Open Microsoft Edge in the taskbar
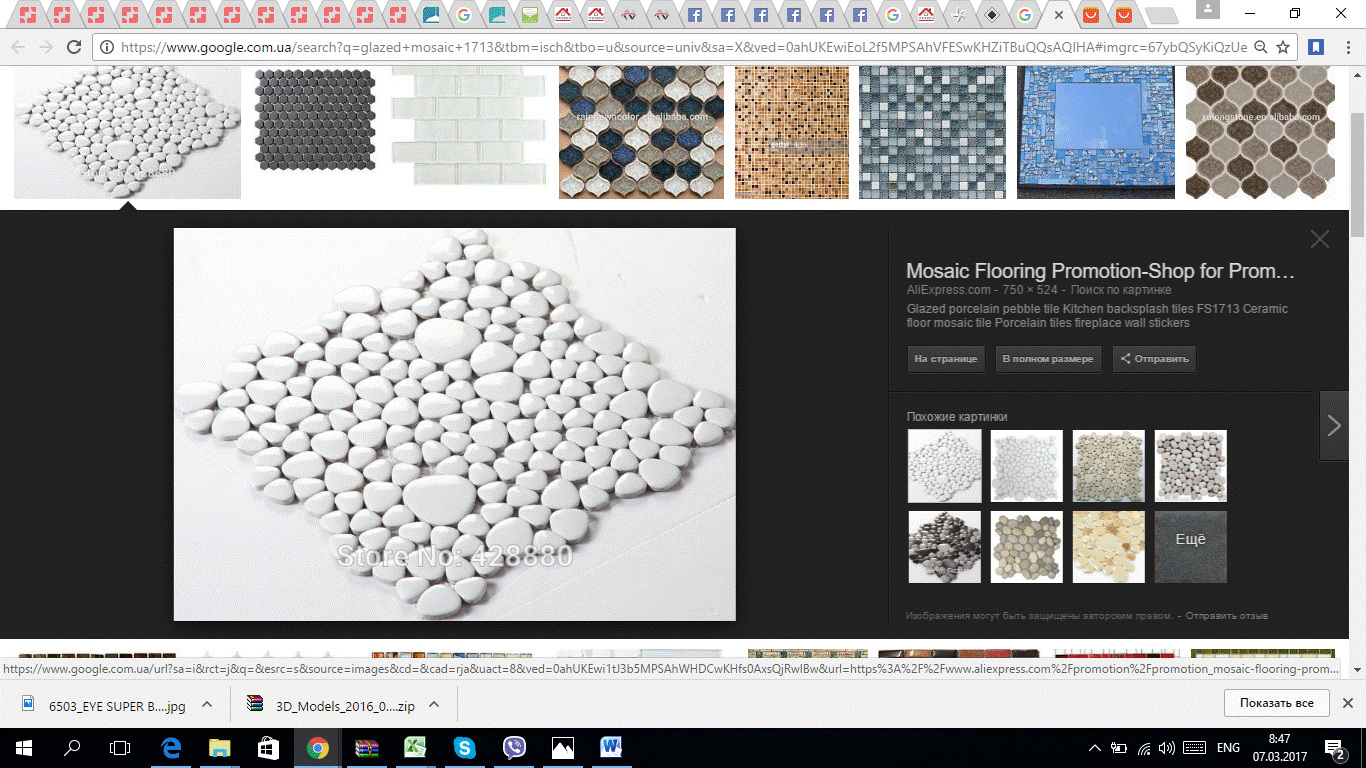 click(x=170, y=747)
